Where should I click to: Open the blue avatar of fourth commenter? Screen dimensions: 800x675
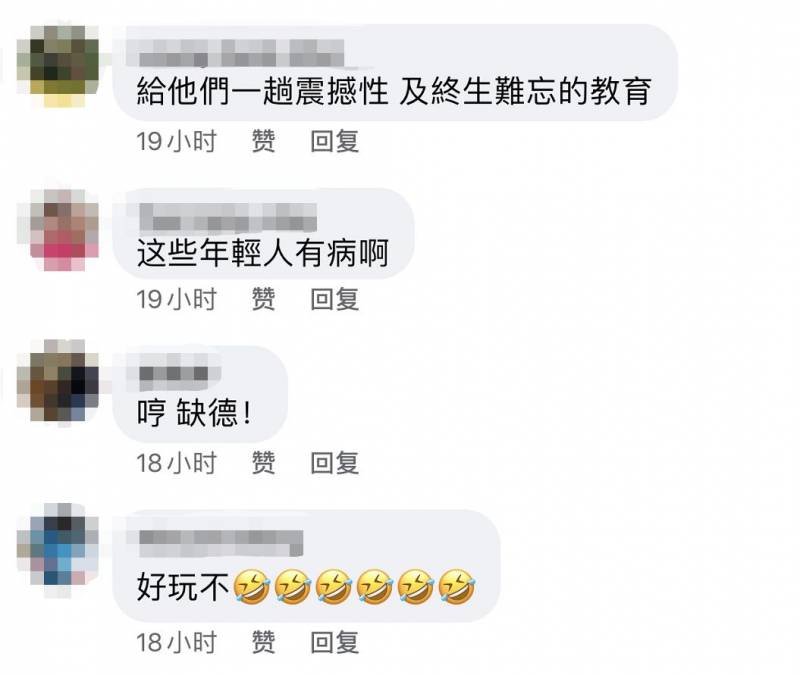click(x=58, y=551)
